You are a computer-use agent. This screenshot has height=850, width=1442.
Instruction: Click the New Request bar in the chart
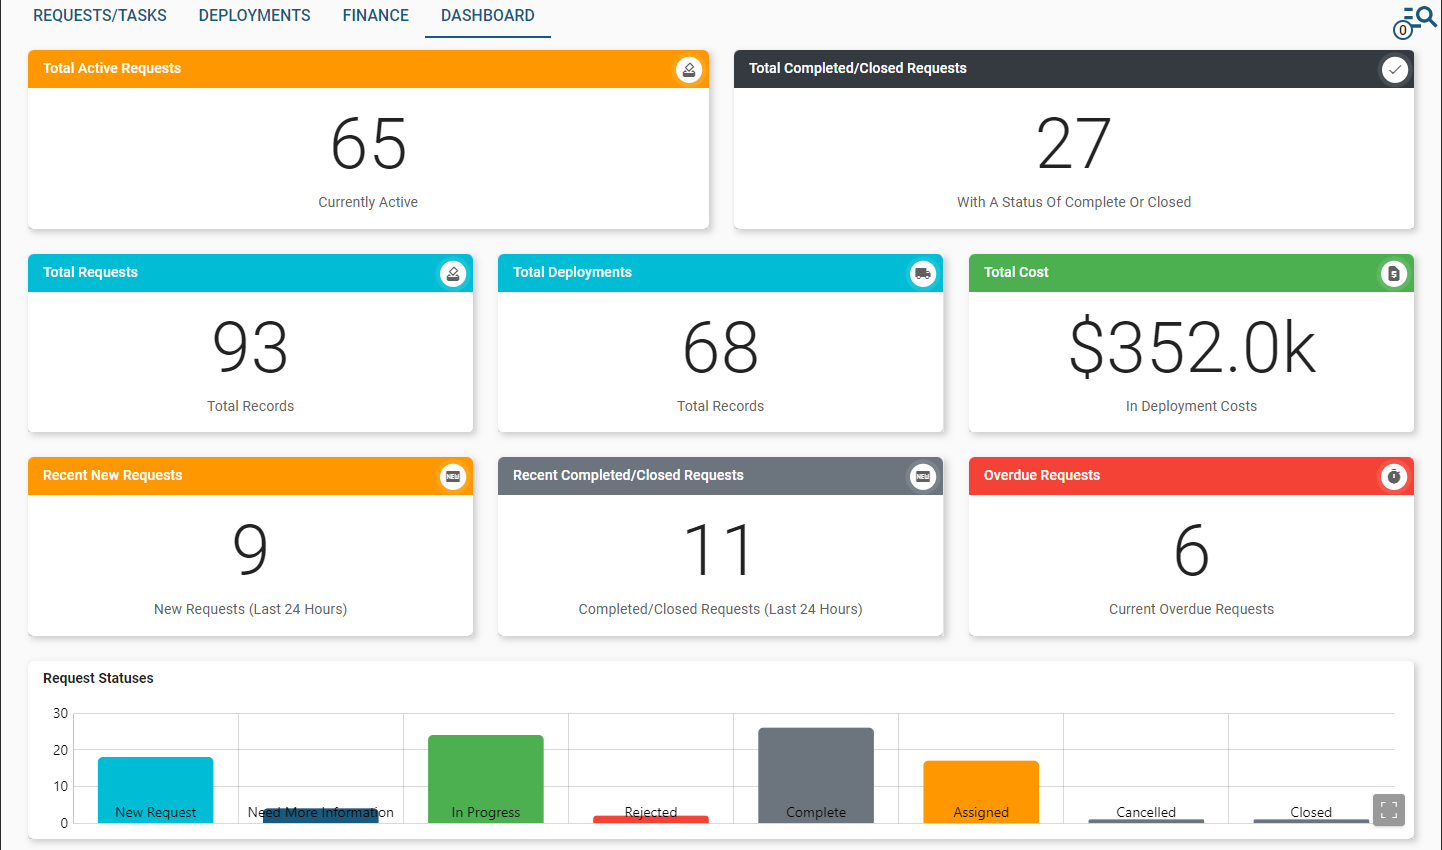pyautogui.click(x=155, y=790)
